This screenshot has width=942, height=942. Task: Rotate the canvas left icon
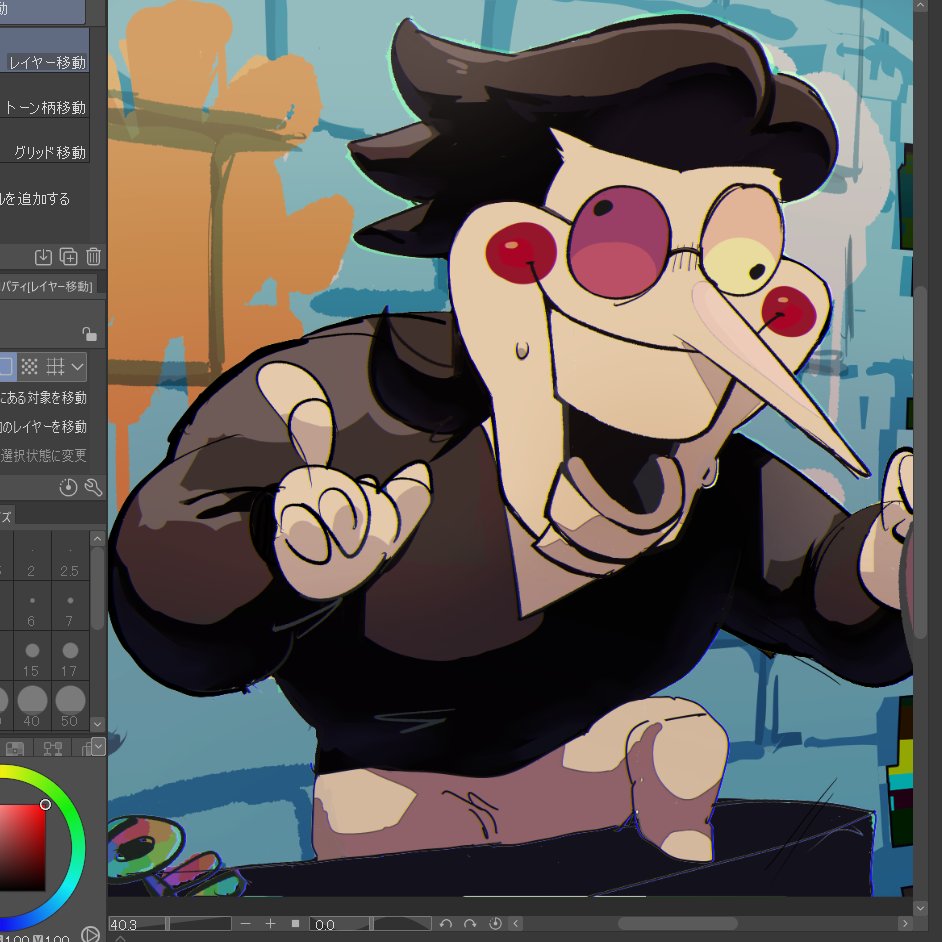click(445, 923)
